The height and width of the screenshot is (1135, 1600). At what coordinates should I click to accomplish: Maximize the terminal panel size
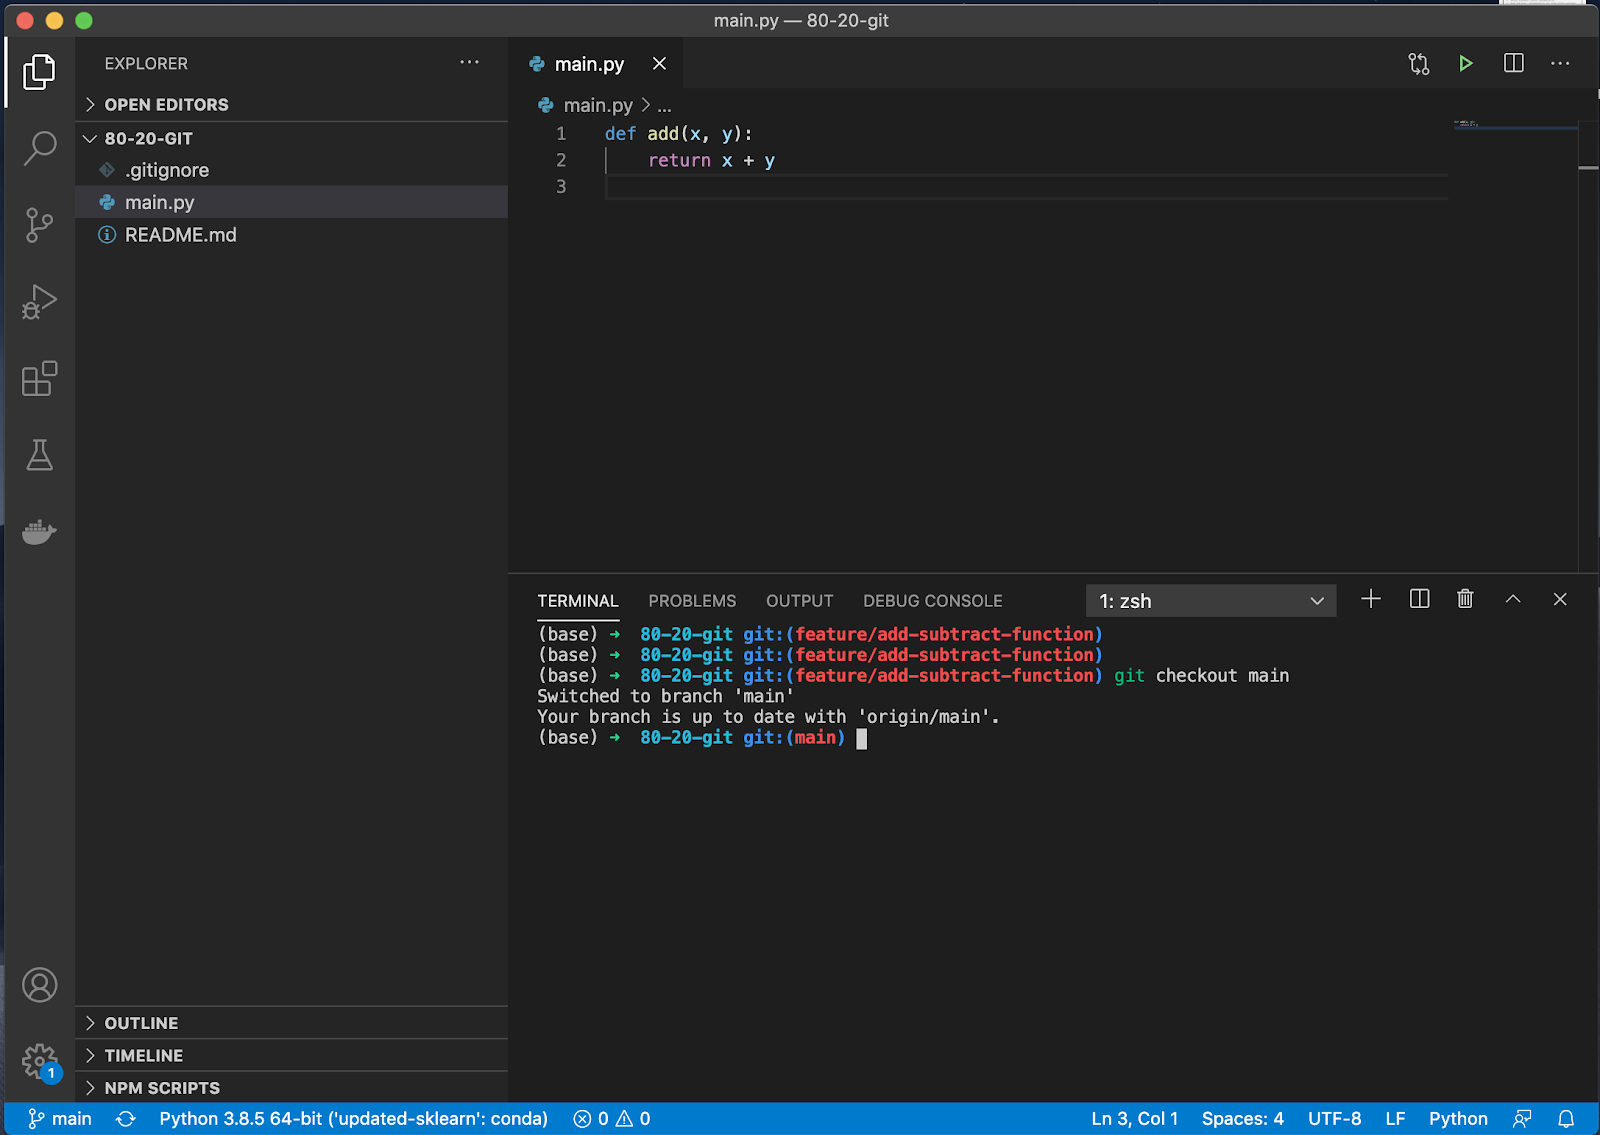coord(1512,599)
